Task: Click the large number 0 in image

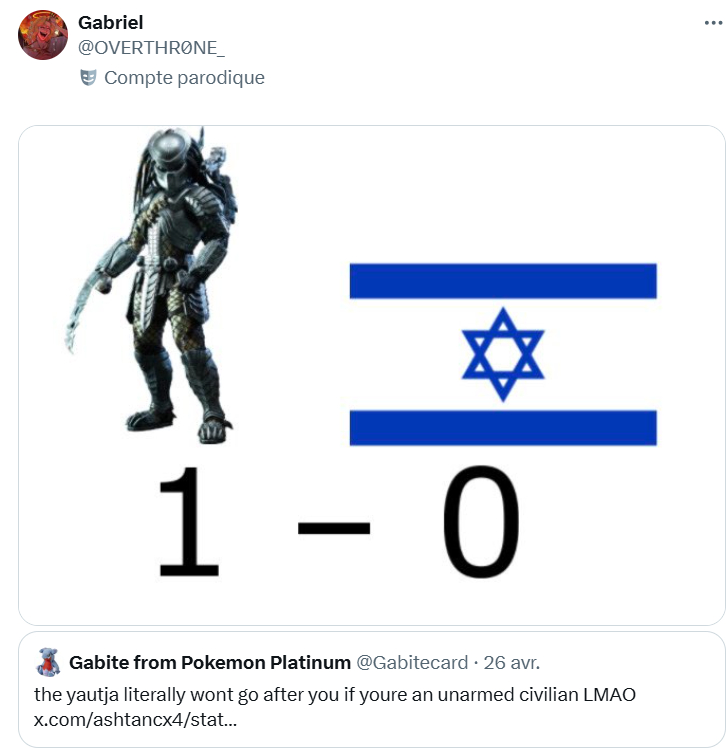Action: 481,521
